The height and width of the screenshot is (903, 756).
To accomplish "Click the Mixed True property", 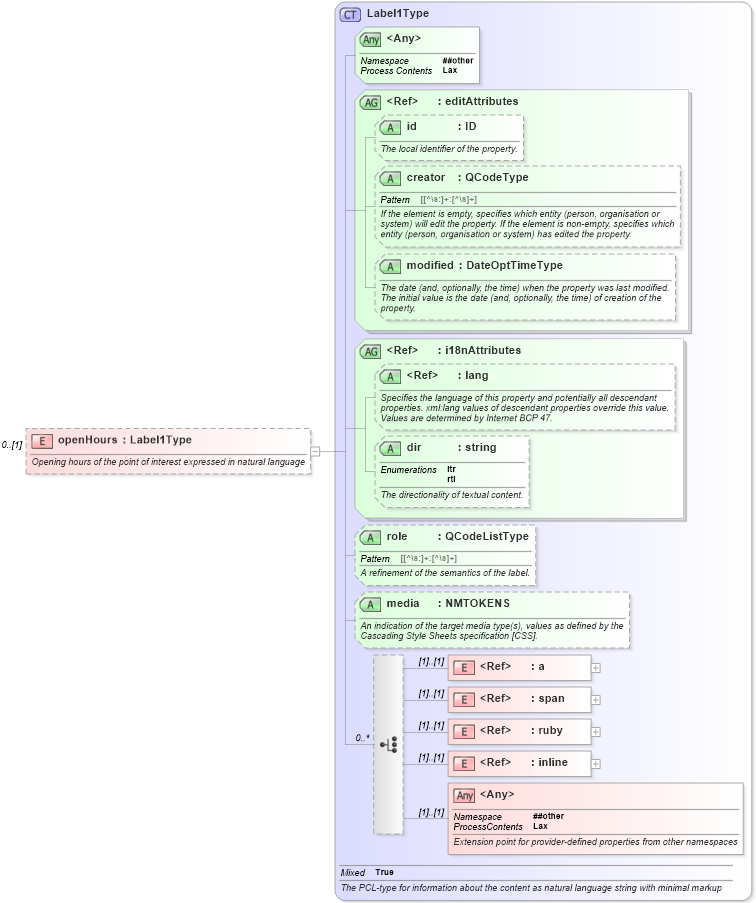I will coord(367,872).
